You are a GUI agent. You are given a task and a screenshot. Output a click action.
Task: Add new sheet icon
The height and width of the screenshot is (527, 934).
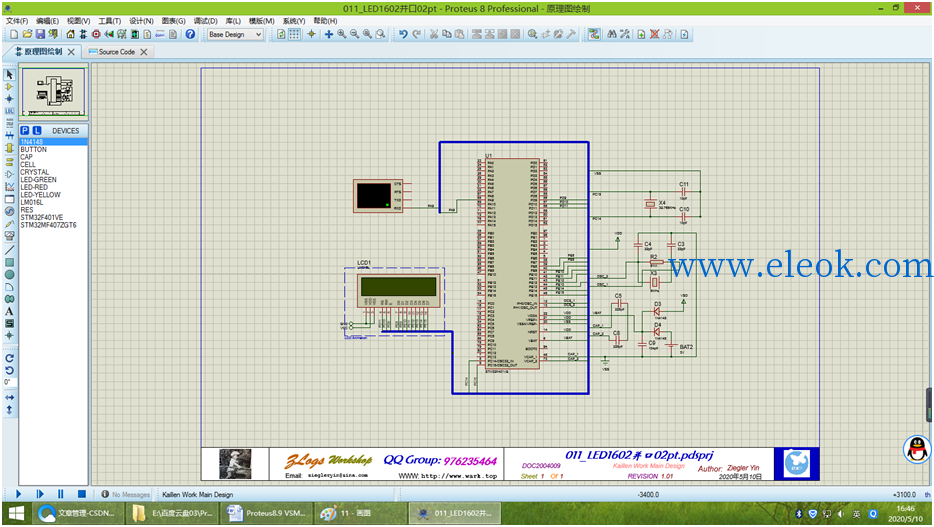coord(641,35)
